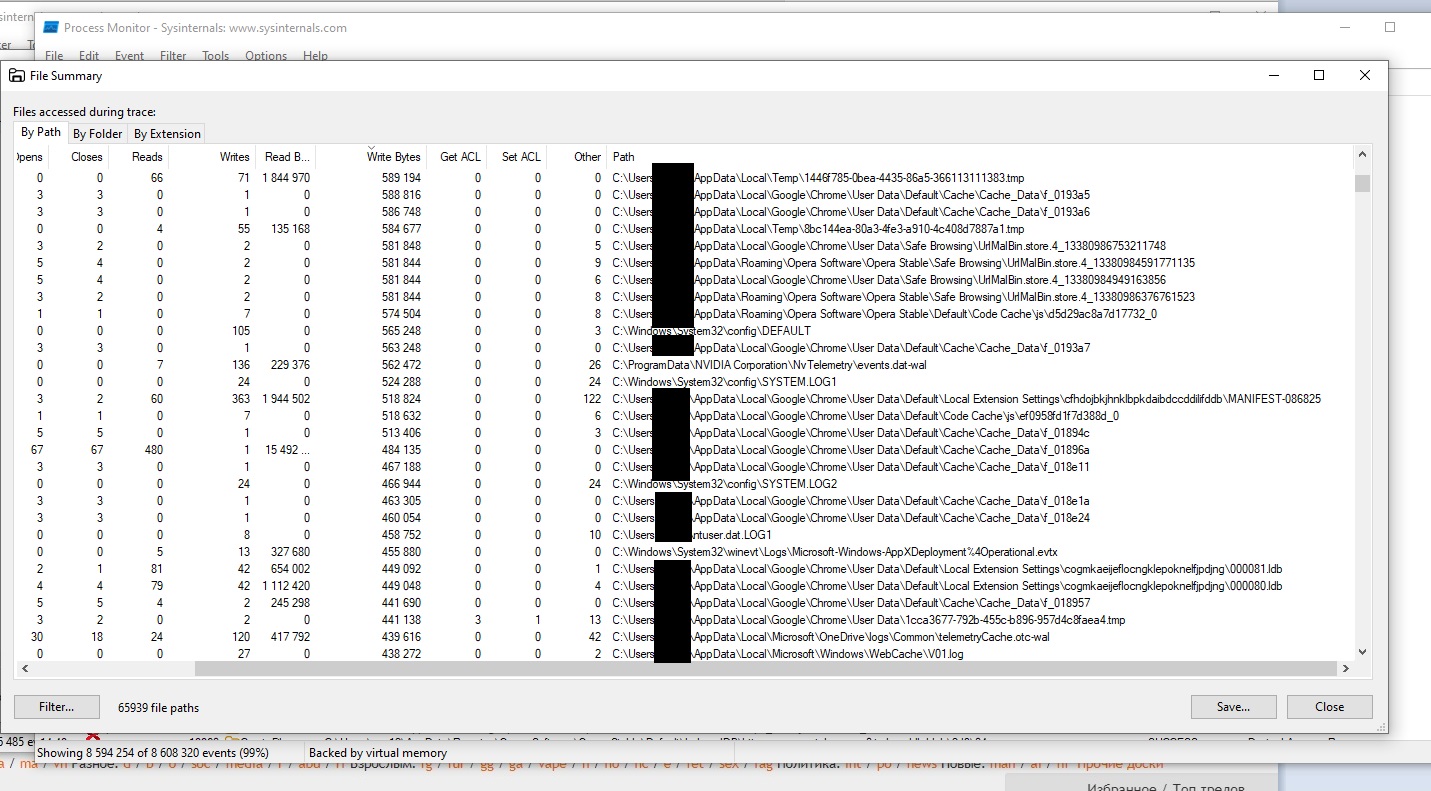Select the WebCache V01.log row

coord(683,654)
